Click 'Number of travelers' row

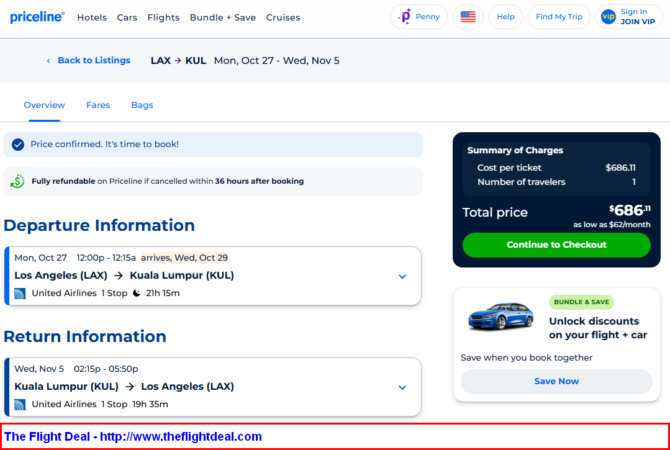click(x=556, y=182)
